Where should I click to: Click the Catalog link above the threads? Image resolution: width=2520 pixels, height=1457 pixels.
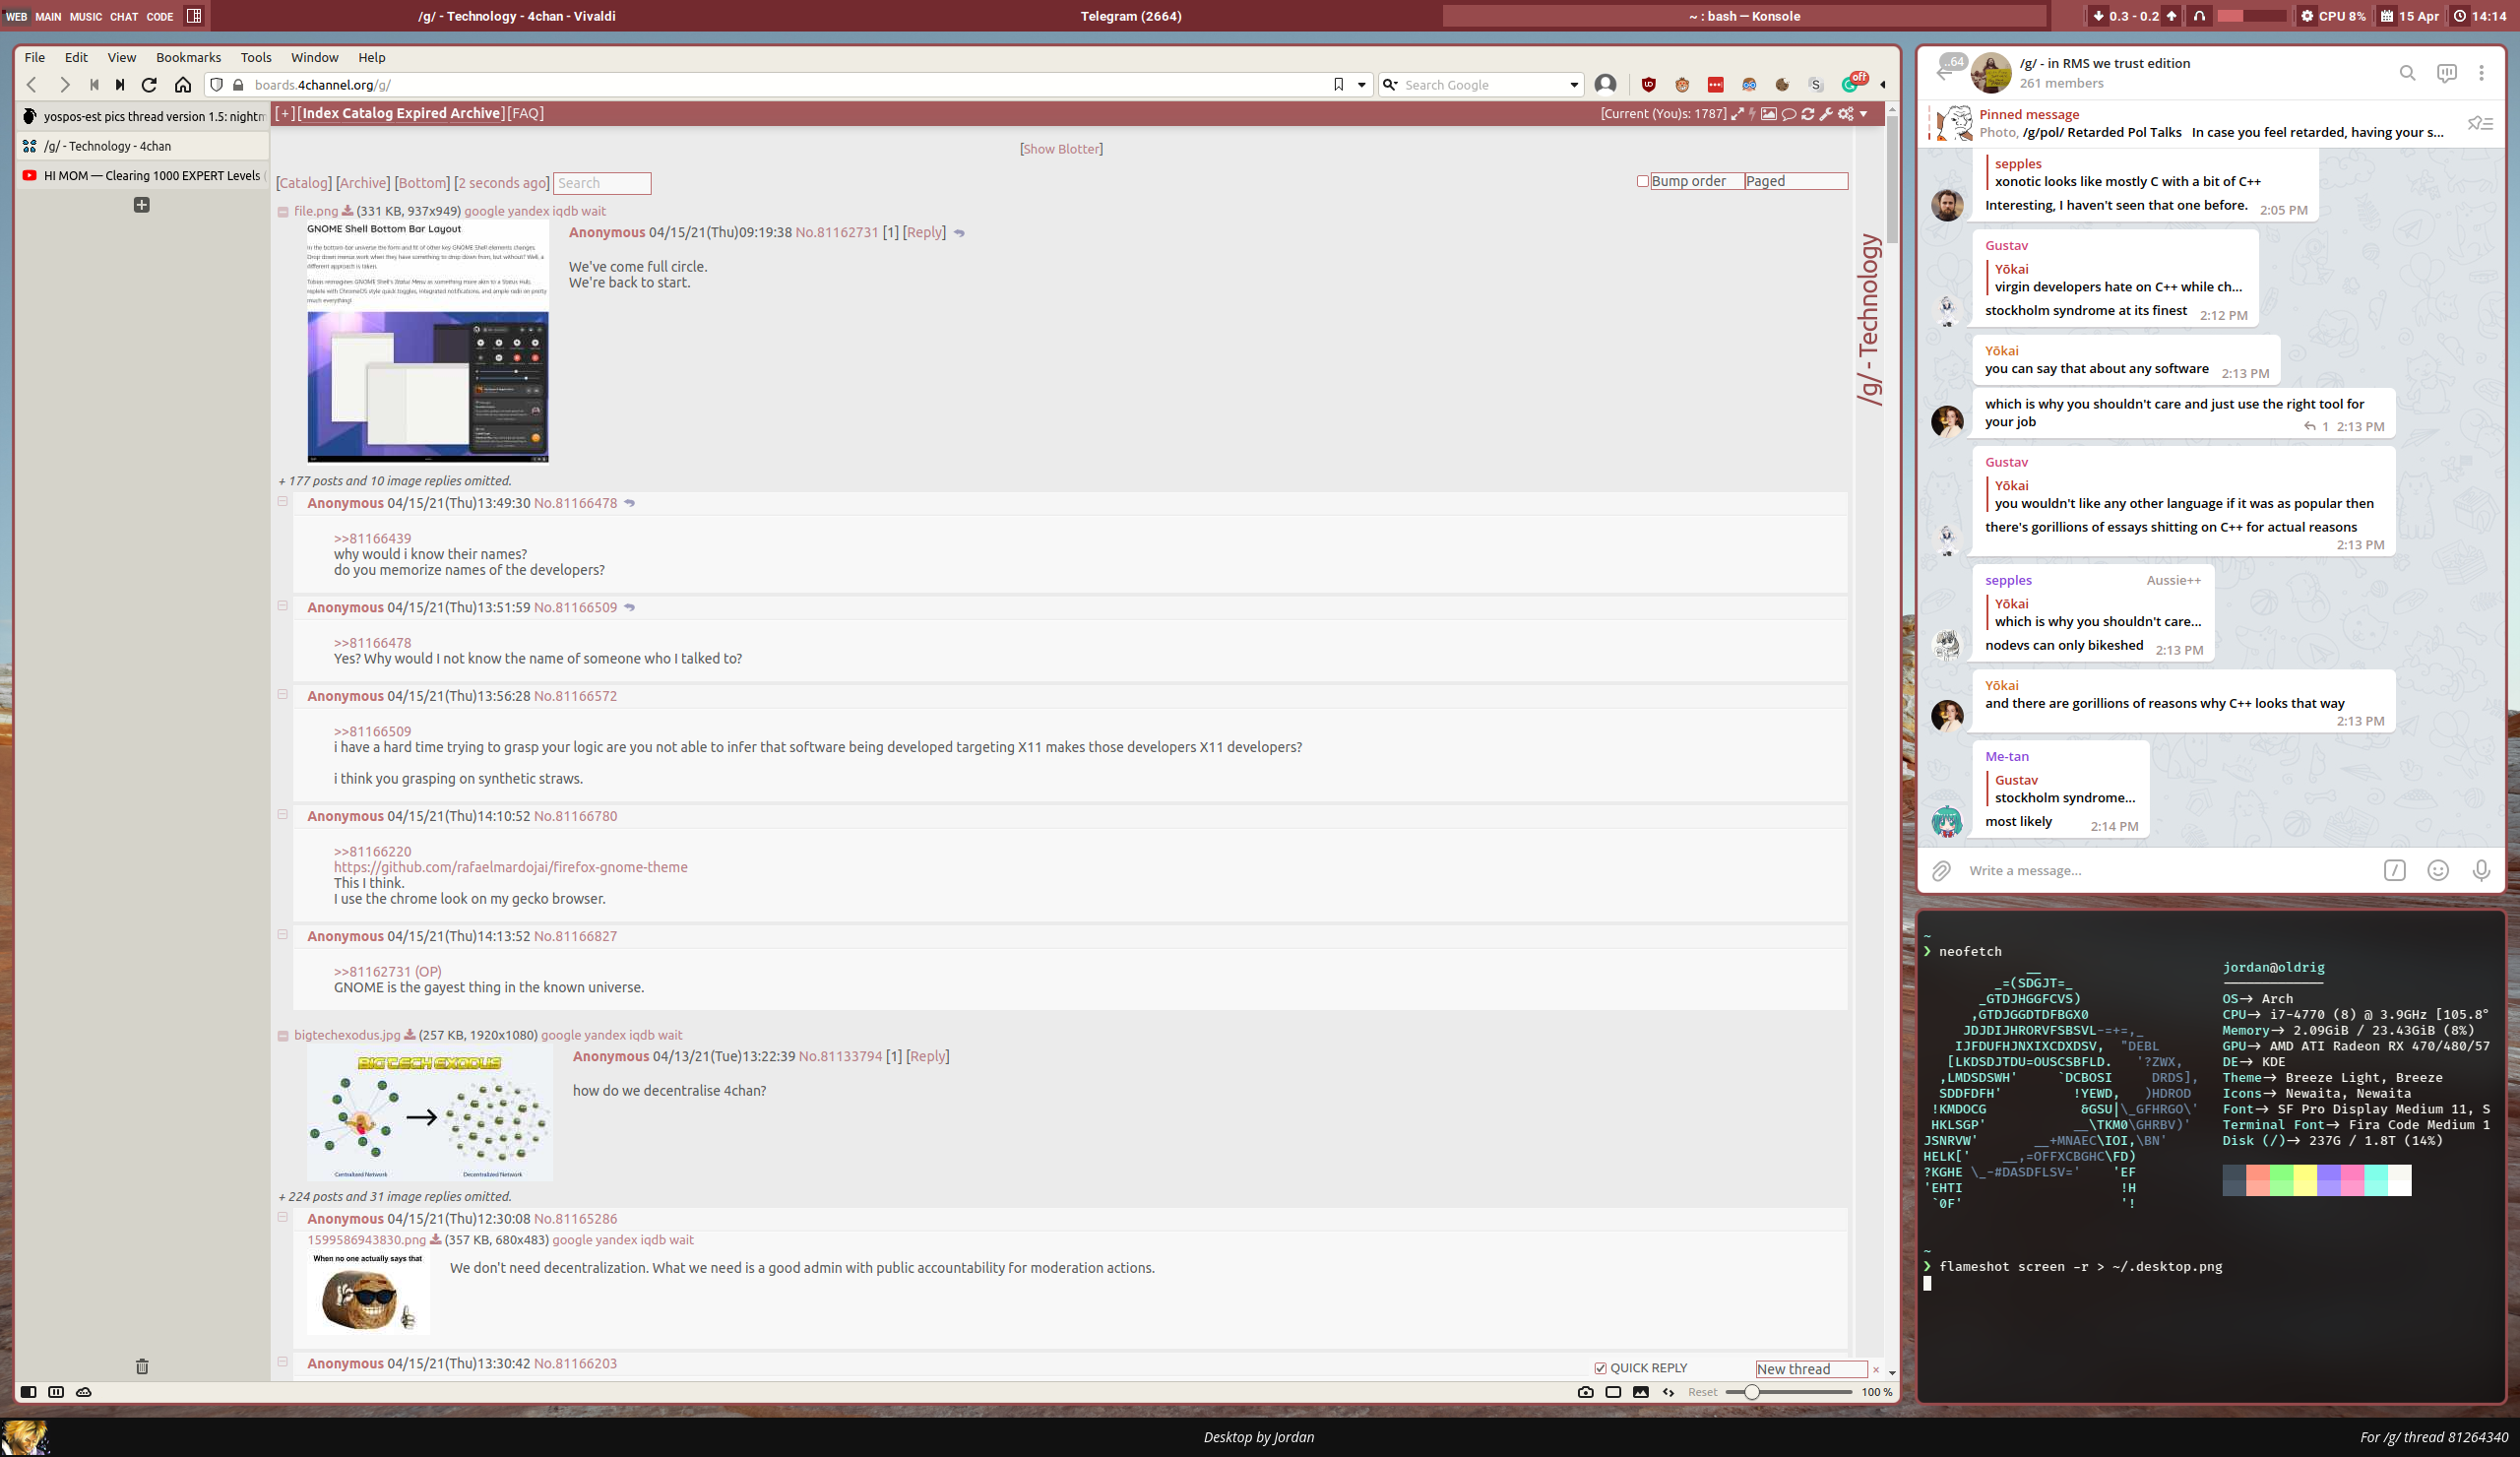[303, 183]
